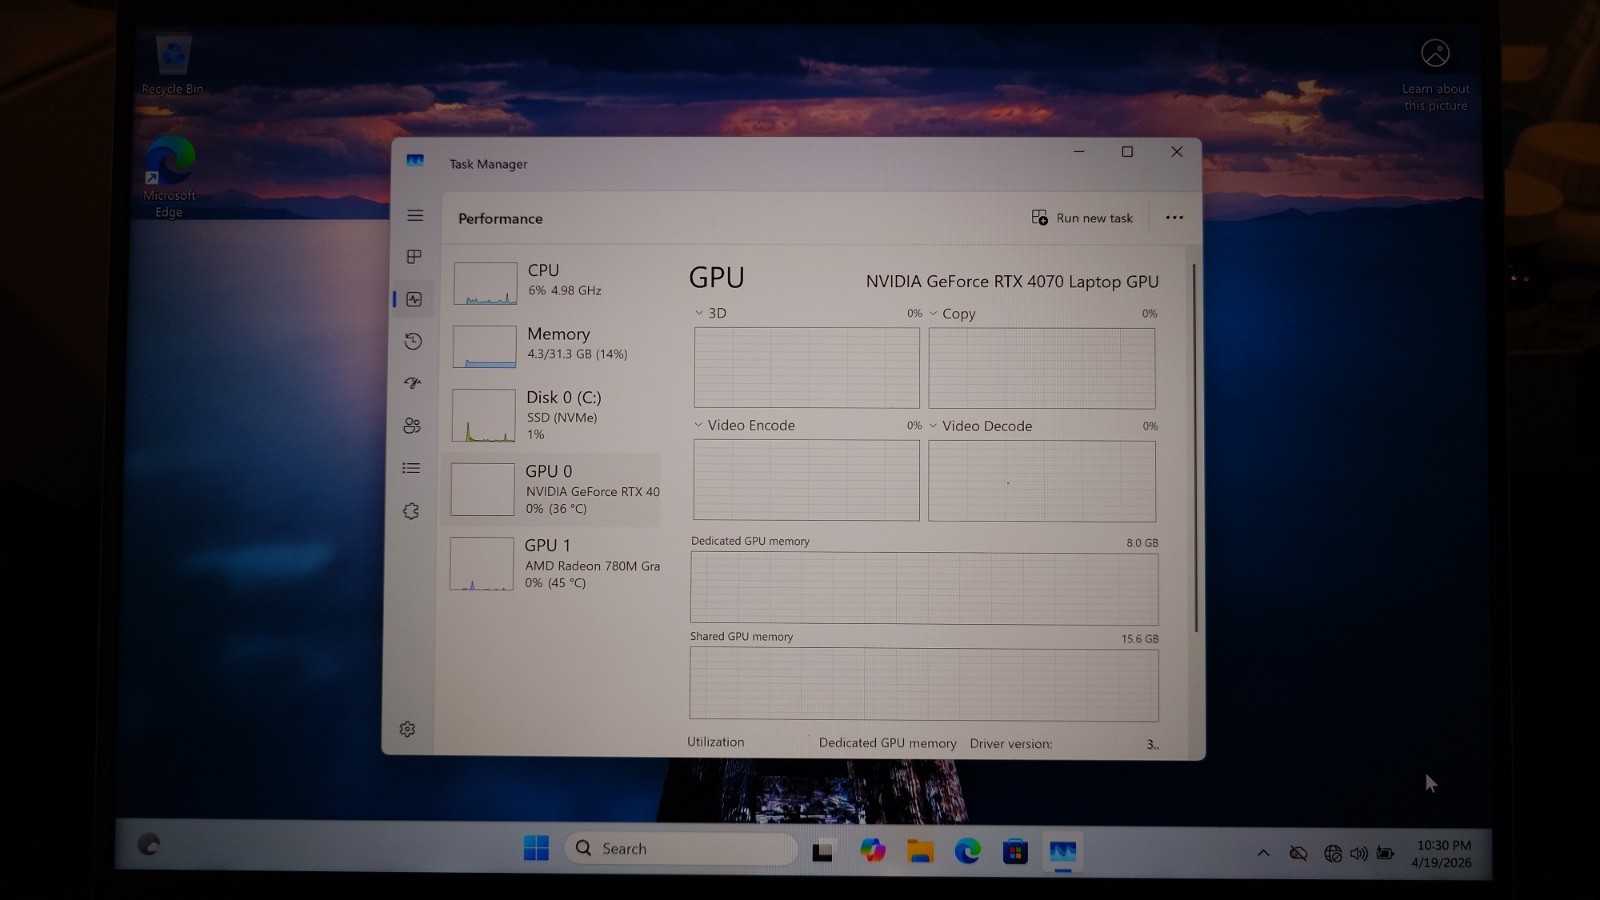This screenshot has width=1600, height=900.
Task: Open the three-dot more options menu
Action: coord(1174,217)
